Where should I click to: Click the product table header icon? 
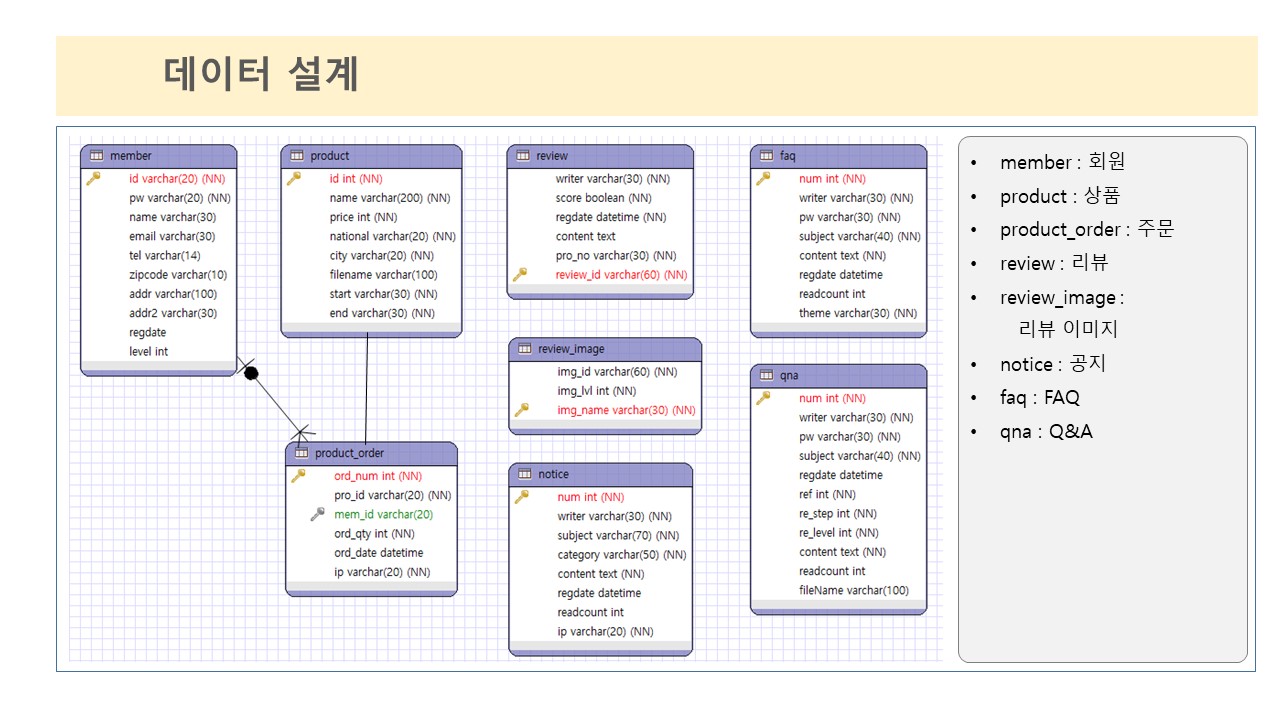point(297,156)
